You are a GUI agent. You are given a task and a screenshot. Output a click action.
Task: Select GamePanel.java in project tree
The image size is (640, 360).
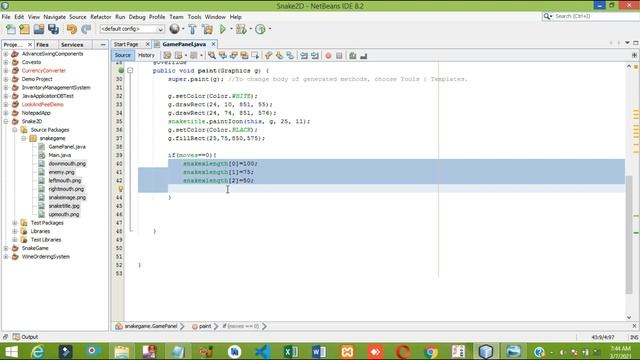(x=67, y=147)
